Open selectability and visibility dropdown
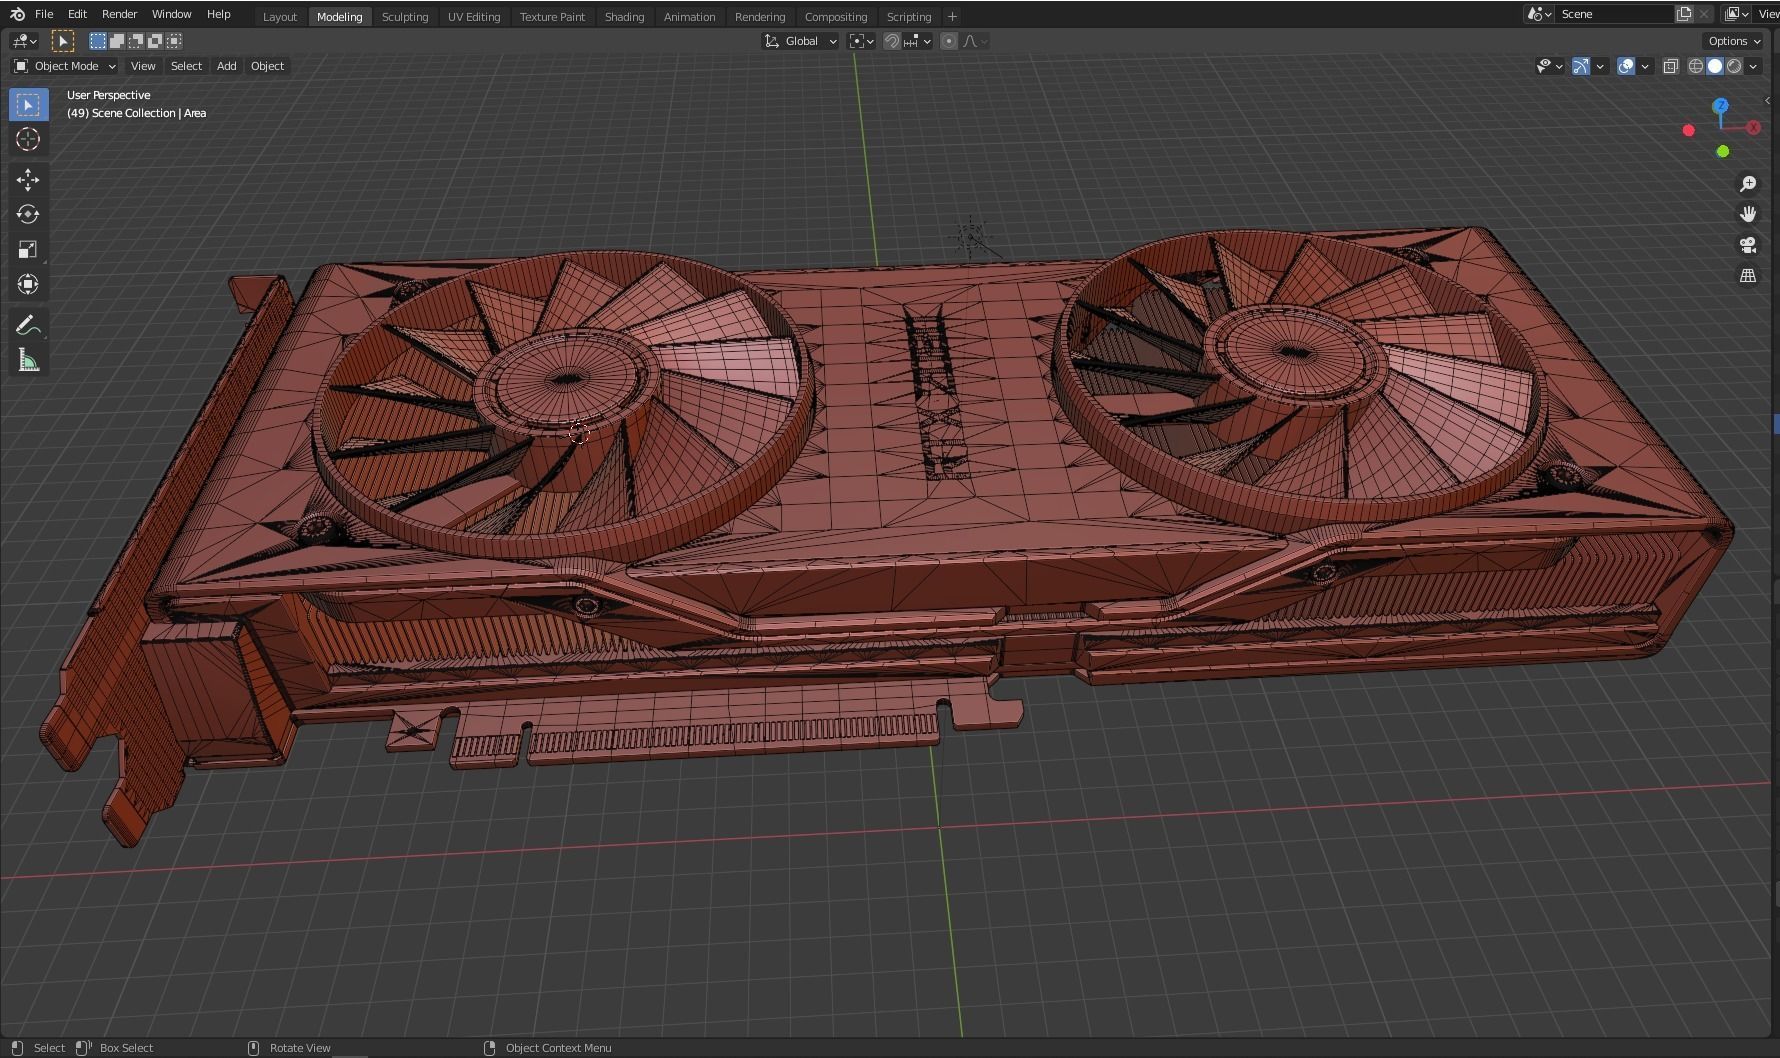The width and height of the screenshot is (1780, 1058). [x=1549, y=66]
